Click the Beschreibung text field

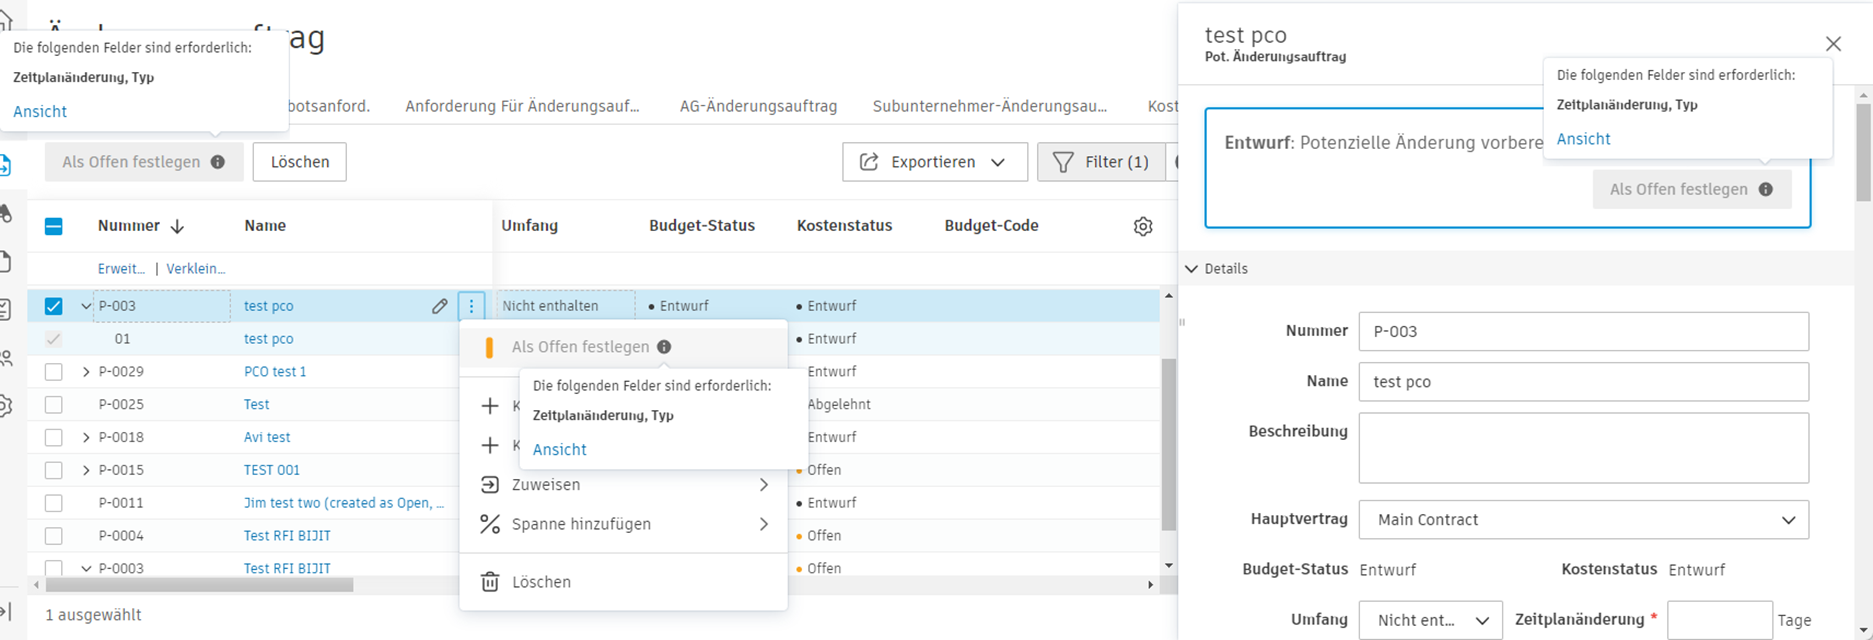[1583, 448]
